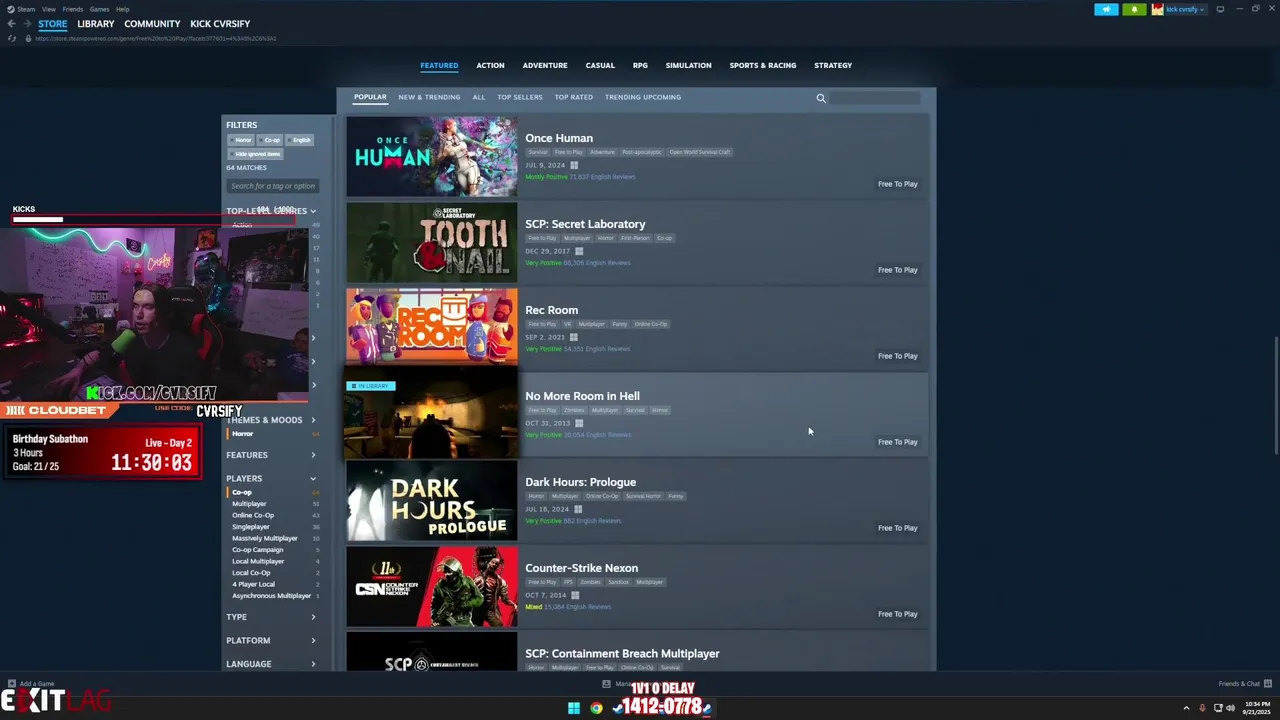Viewport: 1280px width, 720px height.
Task: Click Free To Play on Rec Room row
Action: [897, 356]
